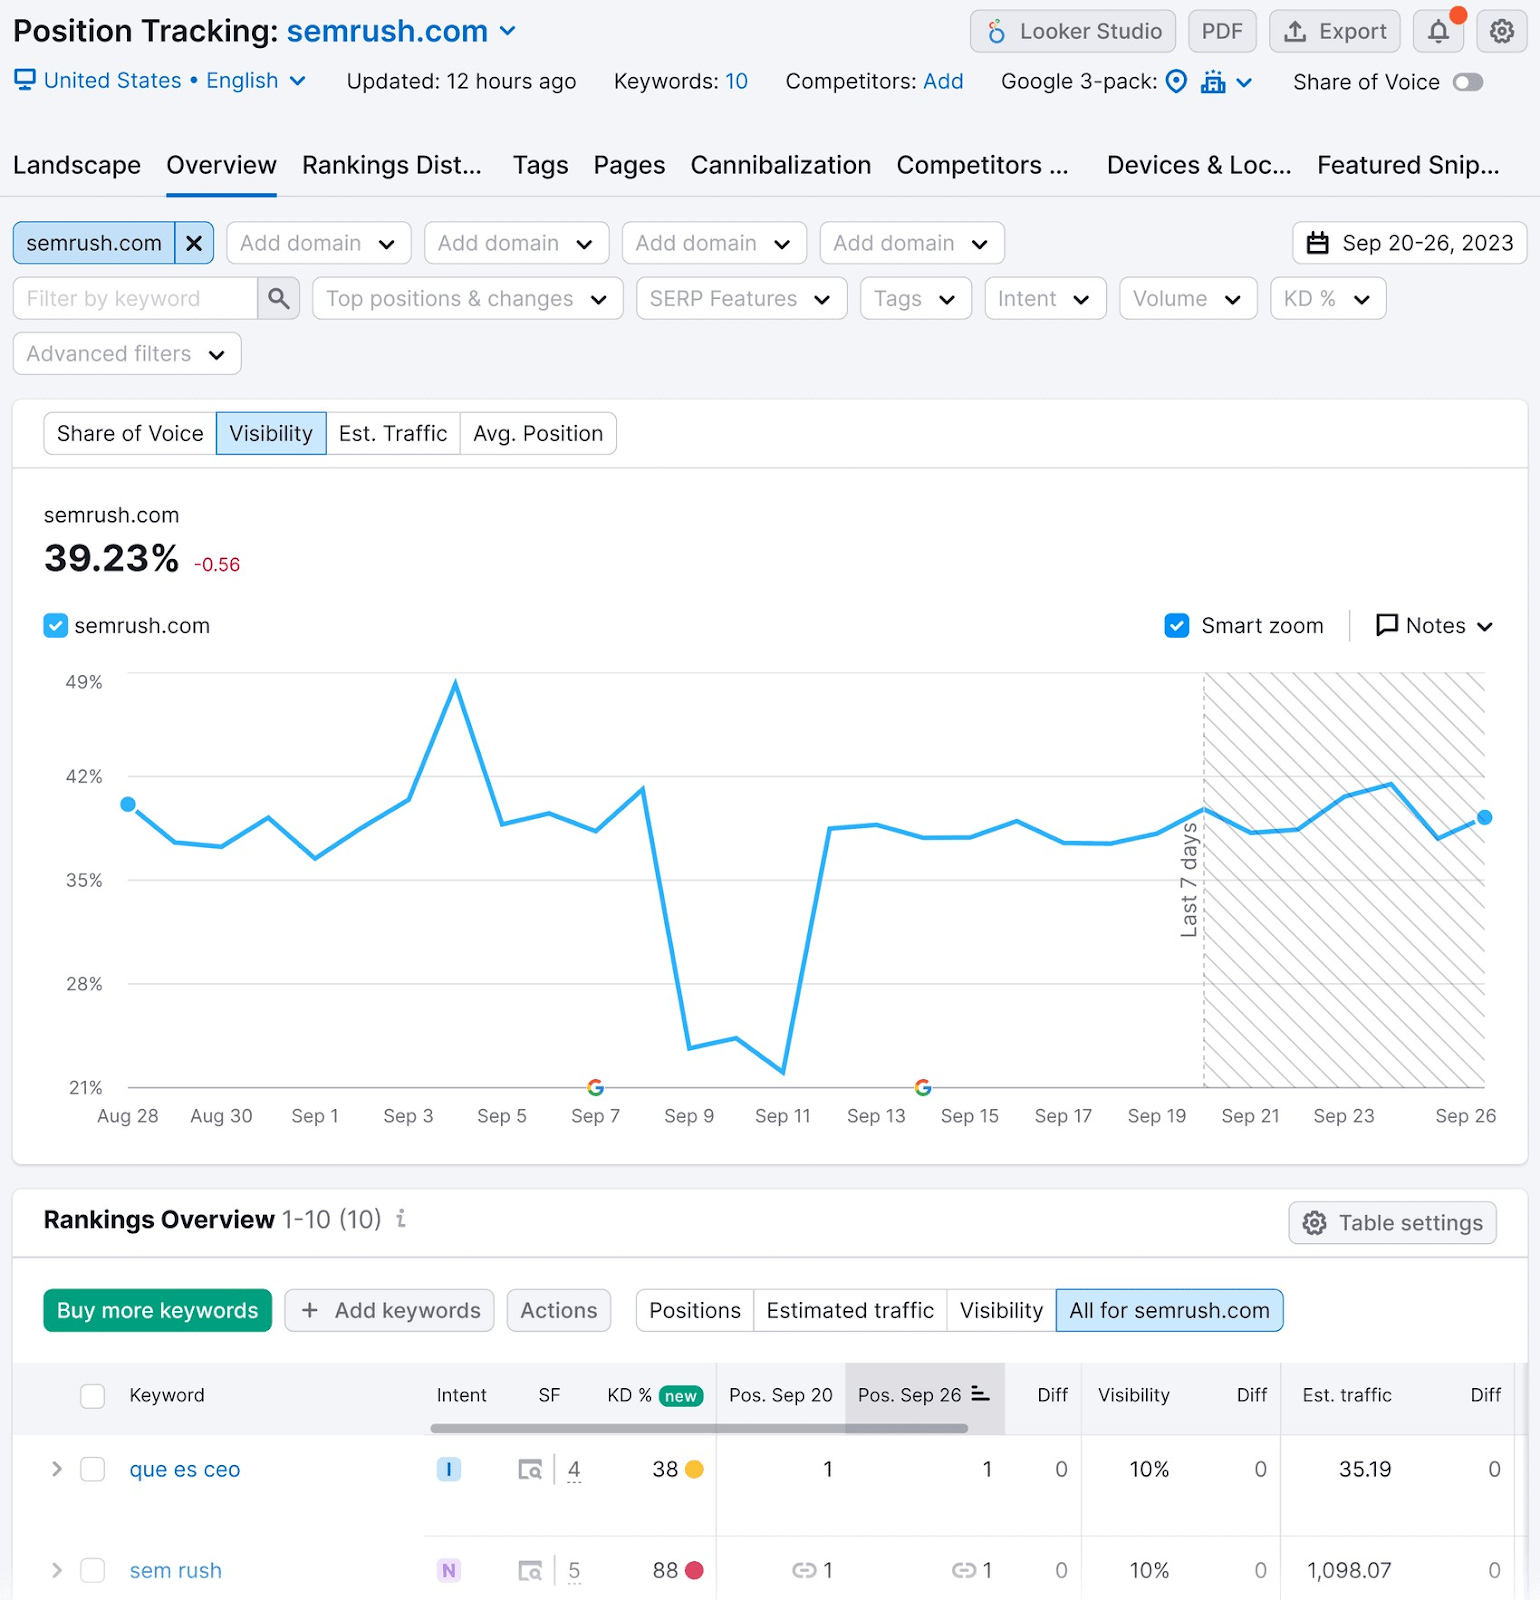This screenshot has height=1600, width=1540.
Task: Open the SERP Features filter dropdown
Action: 741,298
